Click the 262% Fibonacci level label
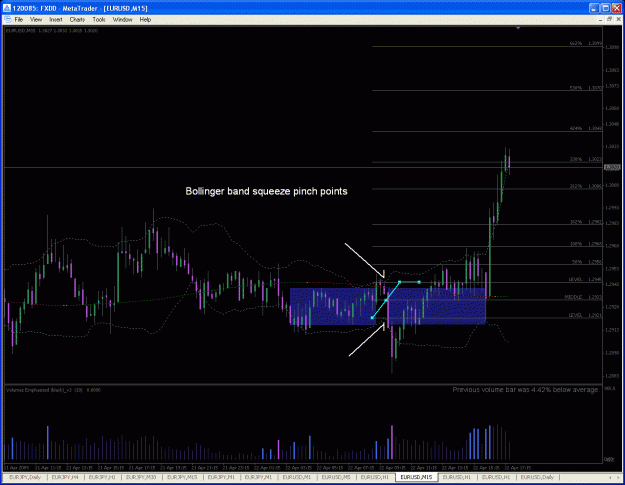The height and width of the screenshot is (485, 625). pos(576,186)
